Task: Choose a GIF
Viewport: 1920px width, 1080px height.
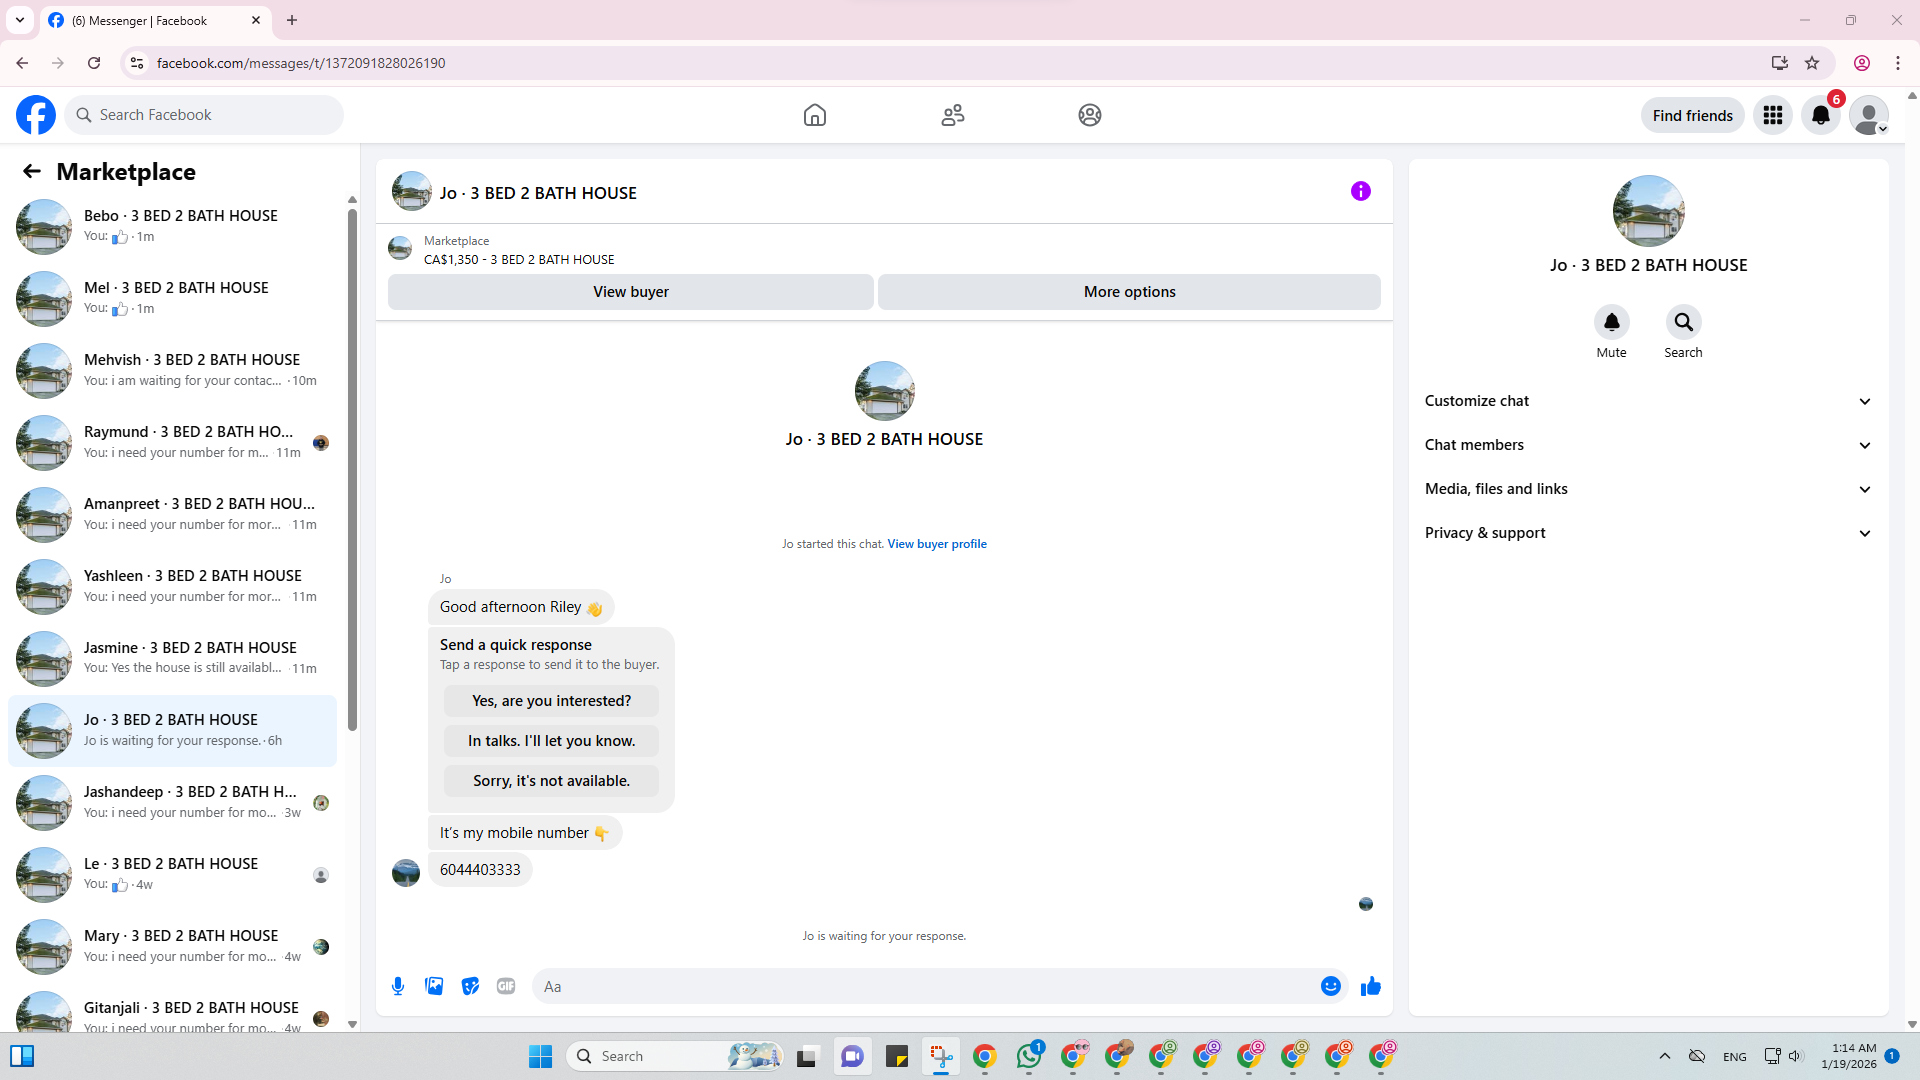Action: 506,986
